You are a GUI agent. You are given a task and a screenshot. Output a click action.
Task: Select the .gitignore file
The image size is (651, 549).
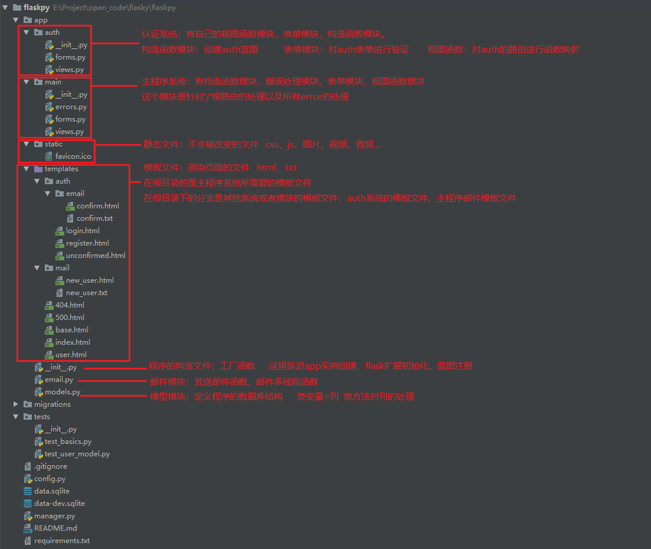(x=50, y=466)
